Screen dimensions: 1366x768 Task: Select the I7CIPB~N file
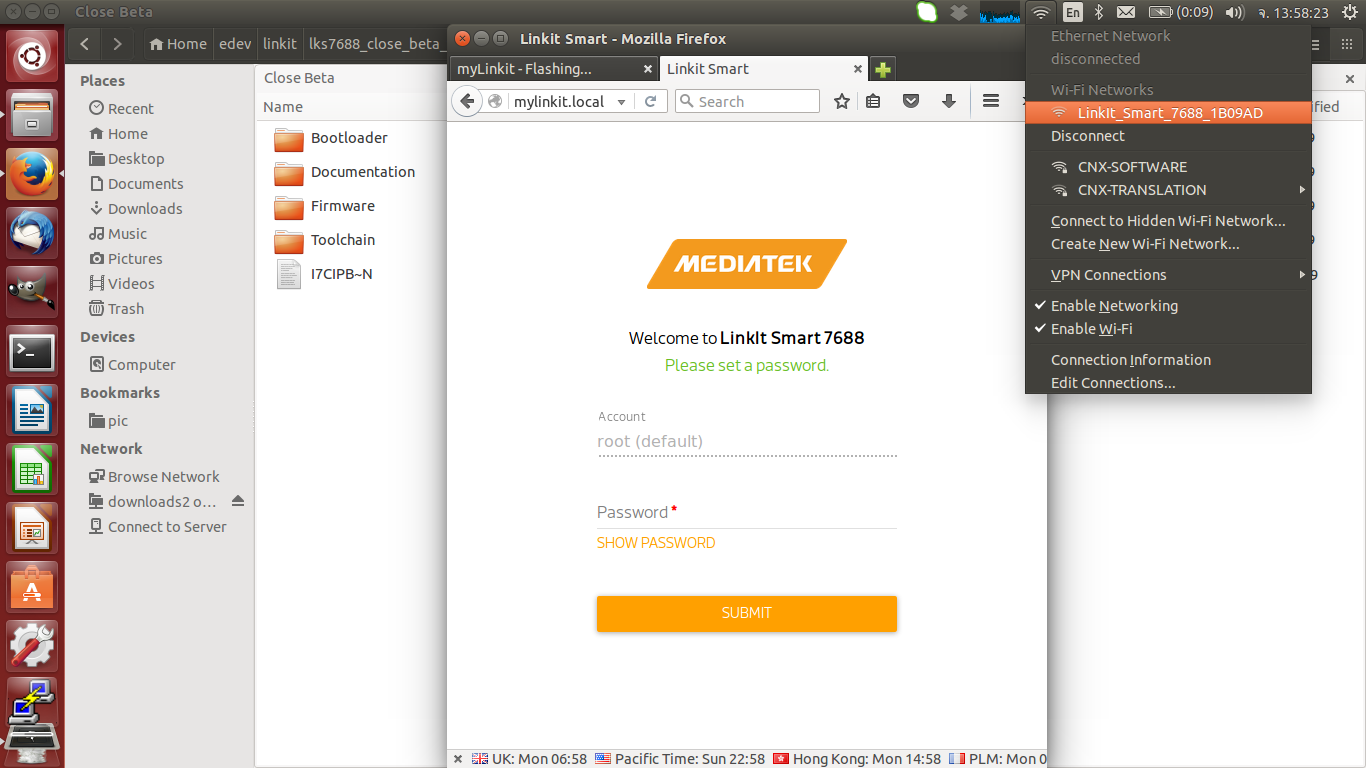point(323,274)
